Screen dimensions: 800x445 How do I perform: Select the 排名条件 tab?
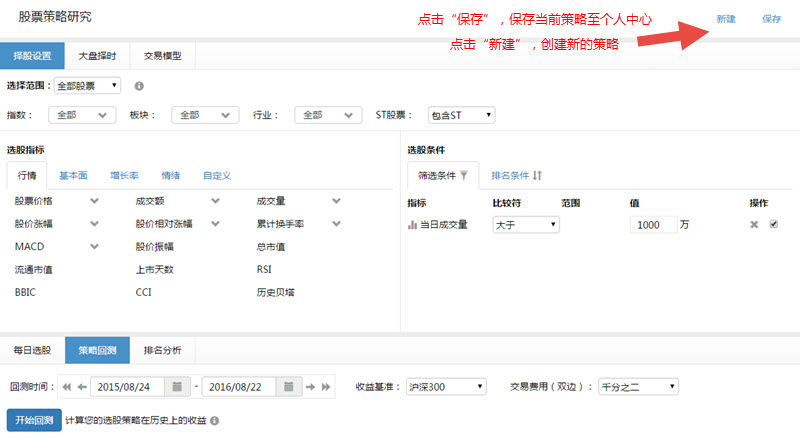click(x=516, y=175)
